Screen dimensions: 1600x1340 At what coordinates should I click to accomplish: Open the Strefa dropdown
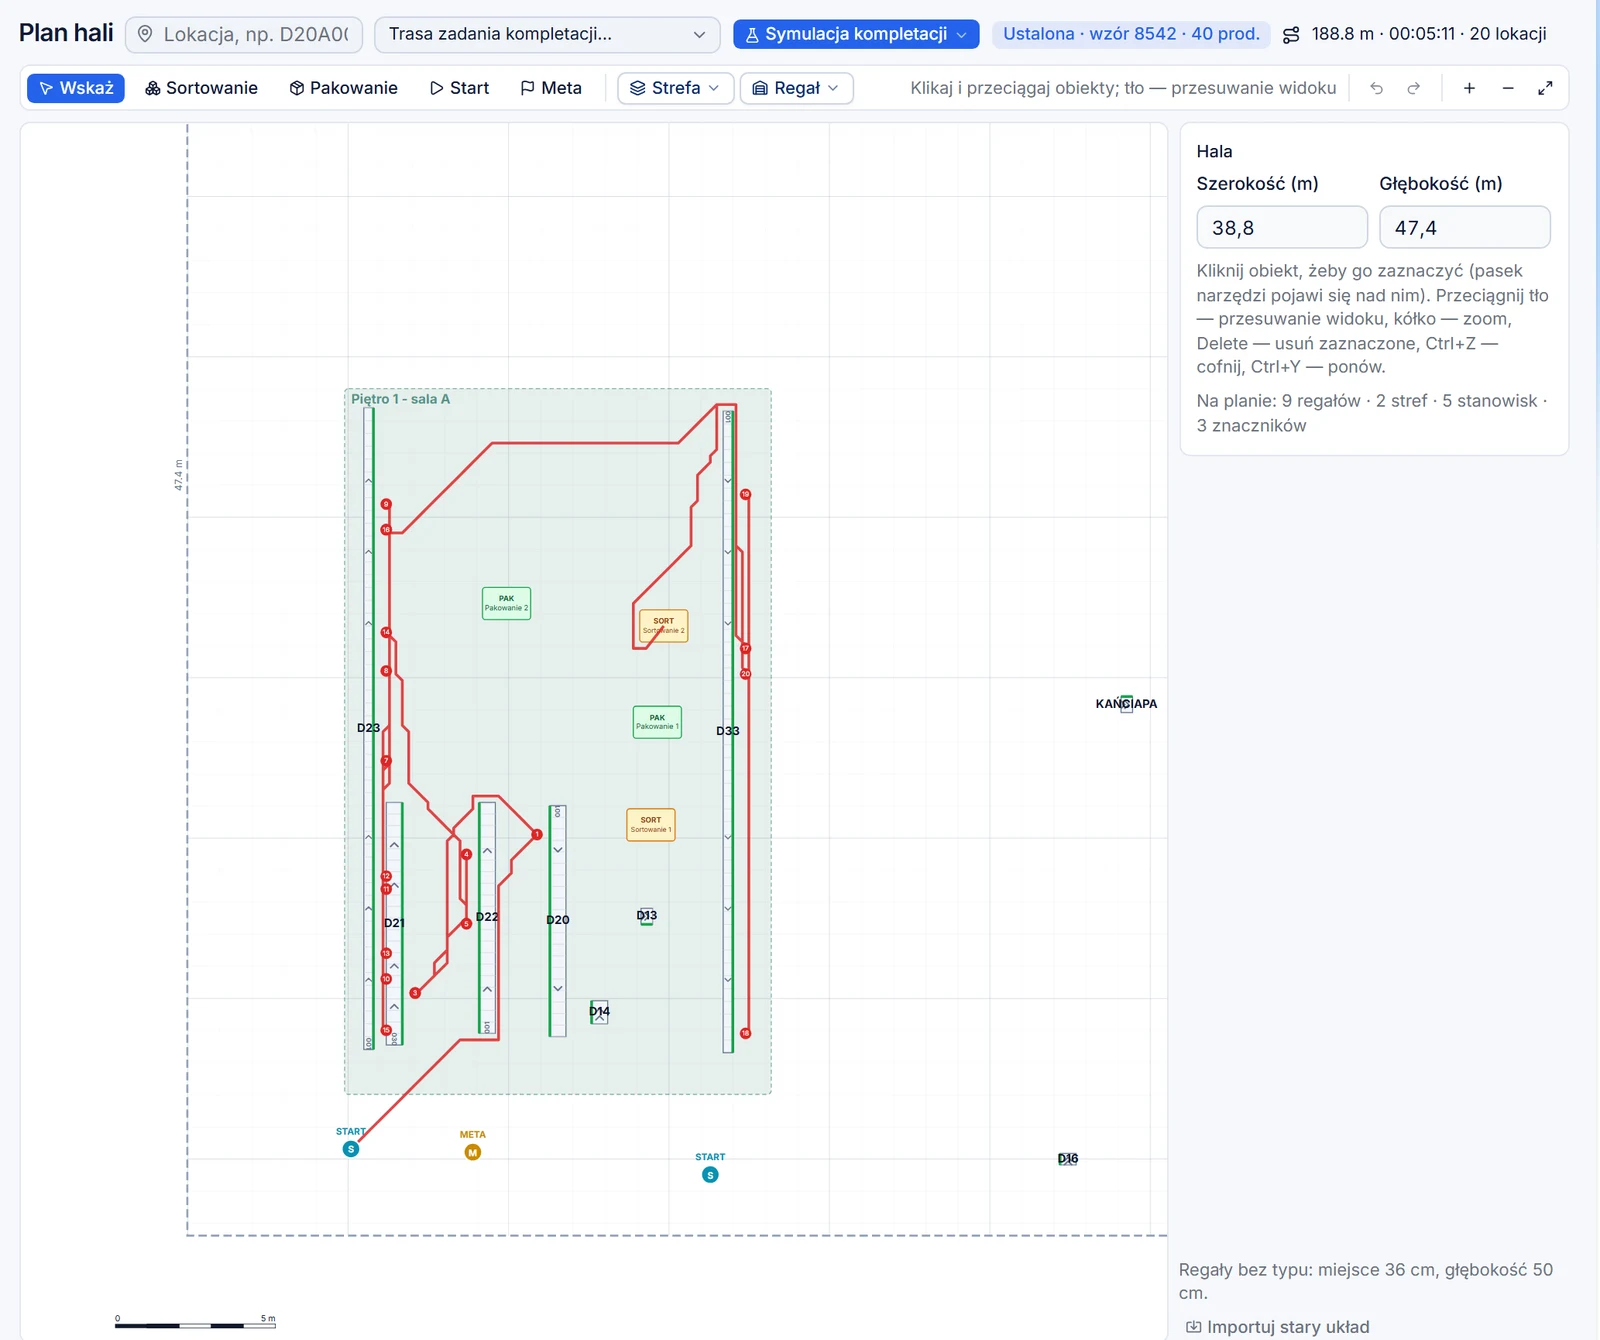(x=676, y=88)
